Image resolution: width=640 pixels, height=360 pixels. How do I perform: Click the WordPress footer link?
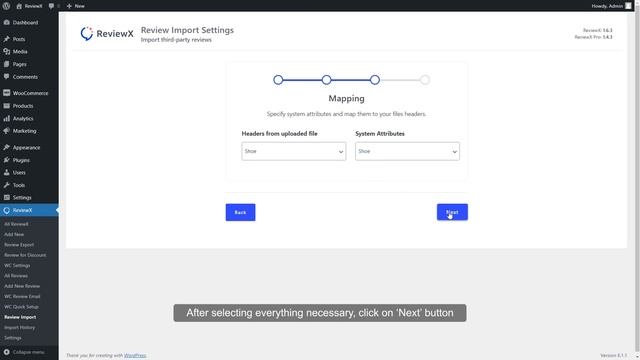pos(135,356)
